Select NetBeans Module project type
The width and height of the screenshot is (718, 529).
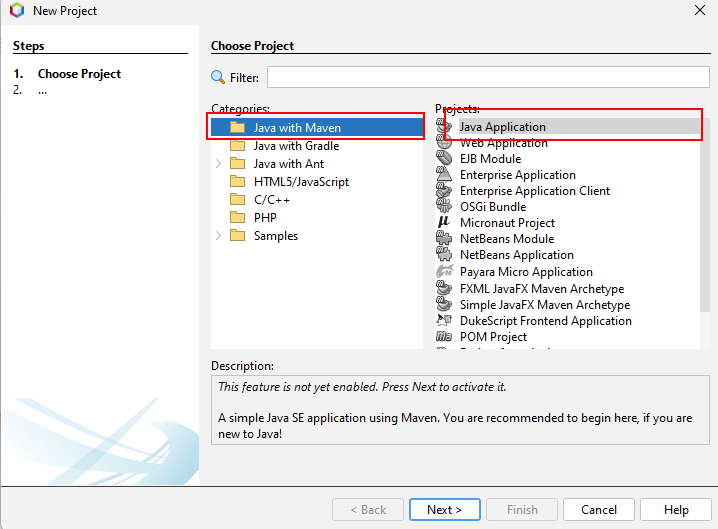click(507, 239)
